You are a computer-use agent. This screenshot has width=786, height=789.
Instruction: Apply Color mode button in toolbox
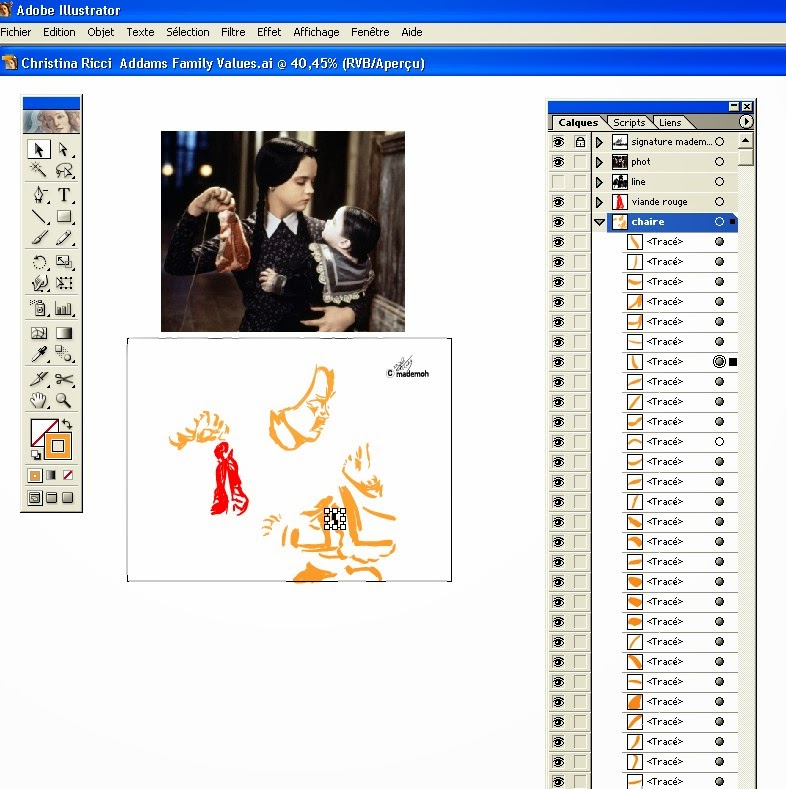click(x=35, y=475)
